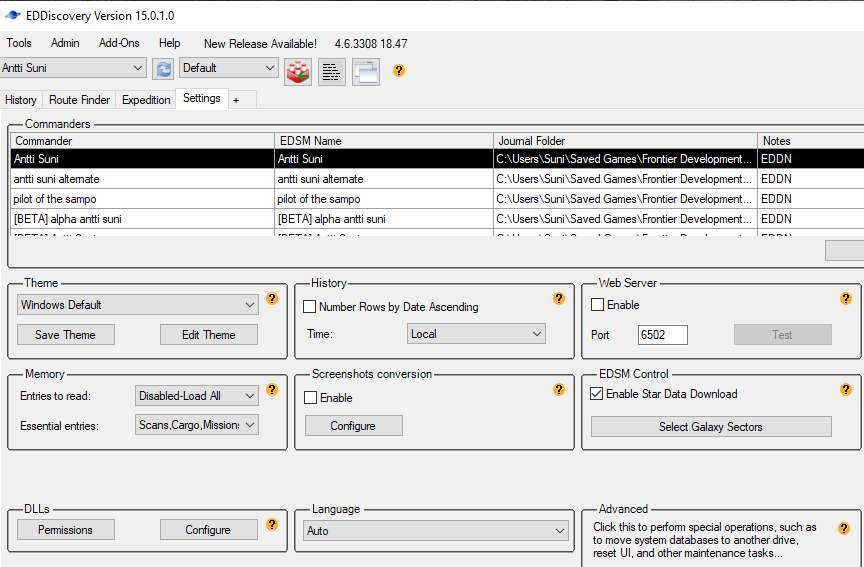
Task: Click the Notes column header
Action: (x=811, y=141)
